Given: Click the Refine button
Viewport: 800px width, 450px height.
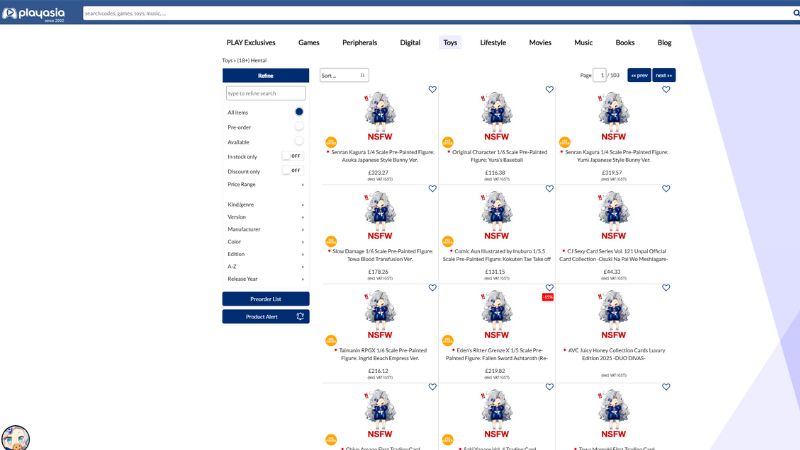Looking at the screenshot, I should tap(265, 76).
